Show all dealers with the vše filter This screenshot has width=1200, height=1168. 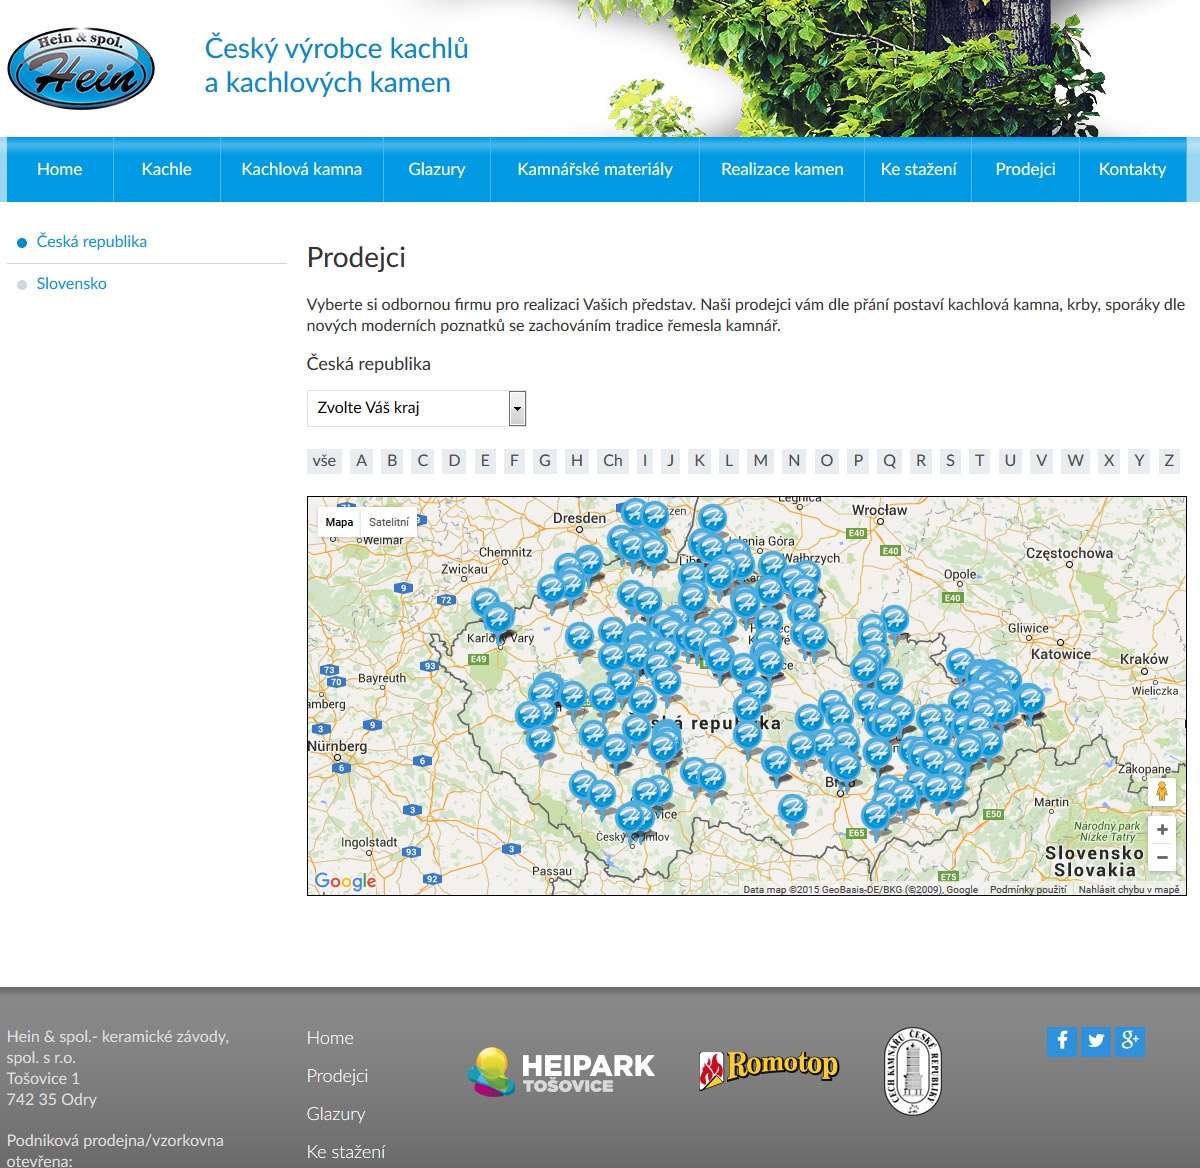tap(324, 461)
